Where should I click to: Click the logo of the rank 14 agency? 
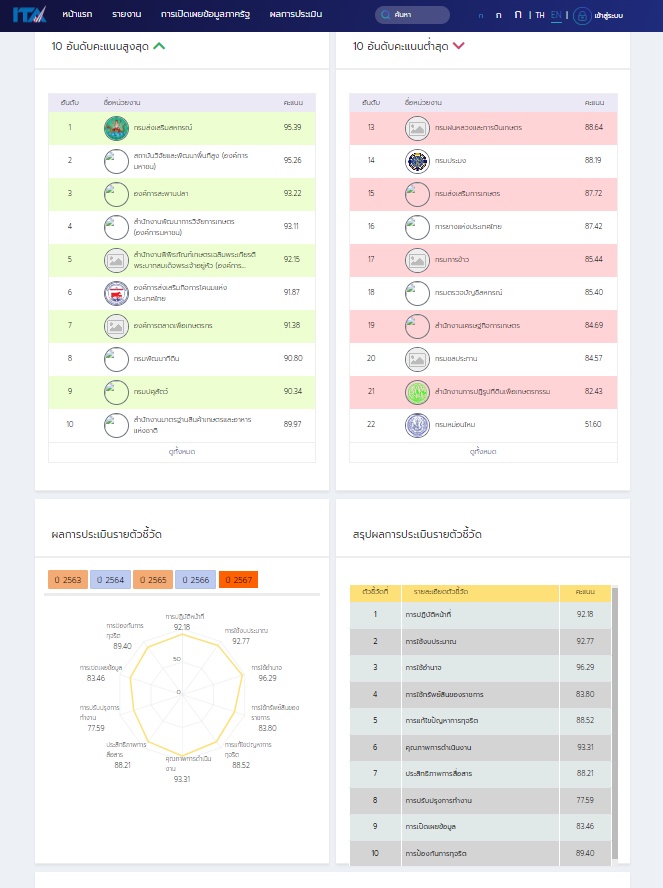click(417, 161)
